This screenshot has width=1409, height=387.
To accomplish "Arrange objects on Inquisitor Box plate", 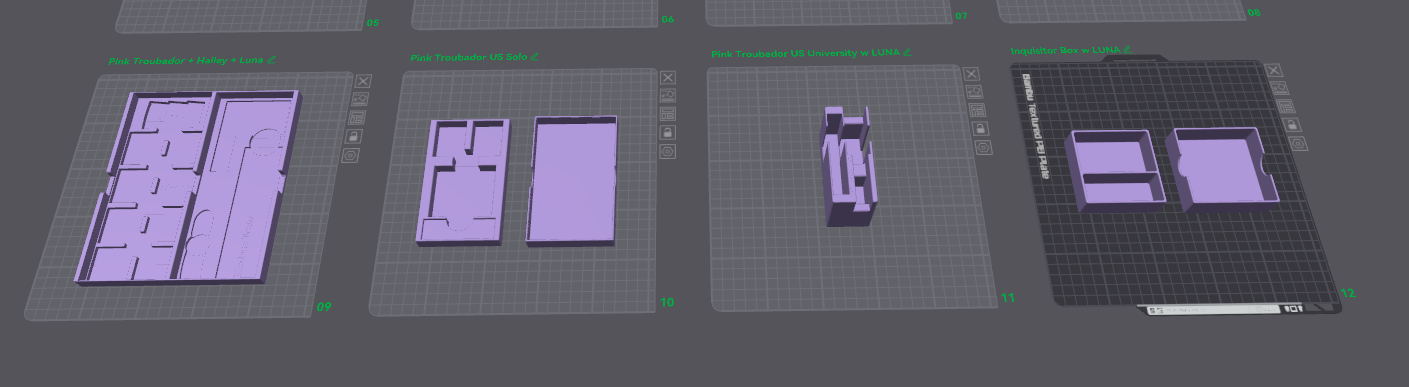I will 1287,107.
